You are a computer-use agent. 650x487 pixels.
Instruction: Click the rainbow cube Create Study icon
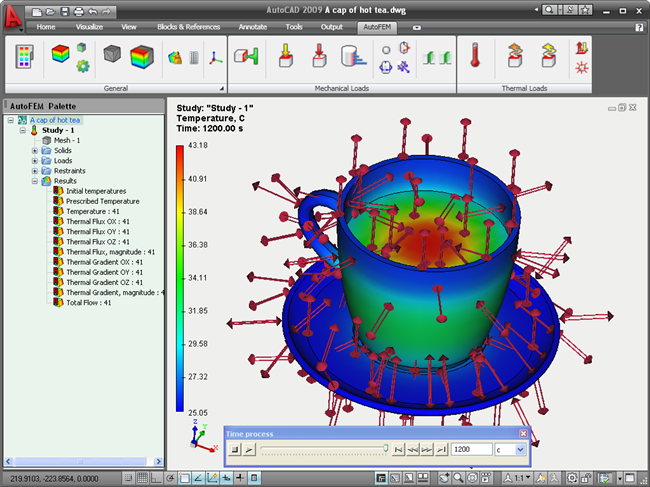click(x=61, y=54)
